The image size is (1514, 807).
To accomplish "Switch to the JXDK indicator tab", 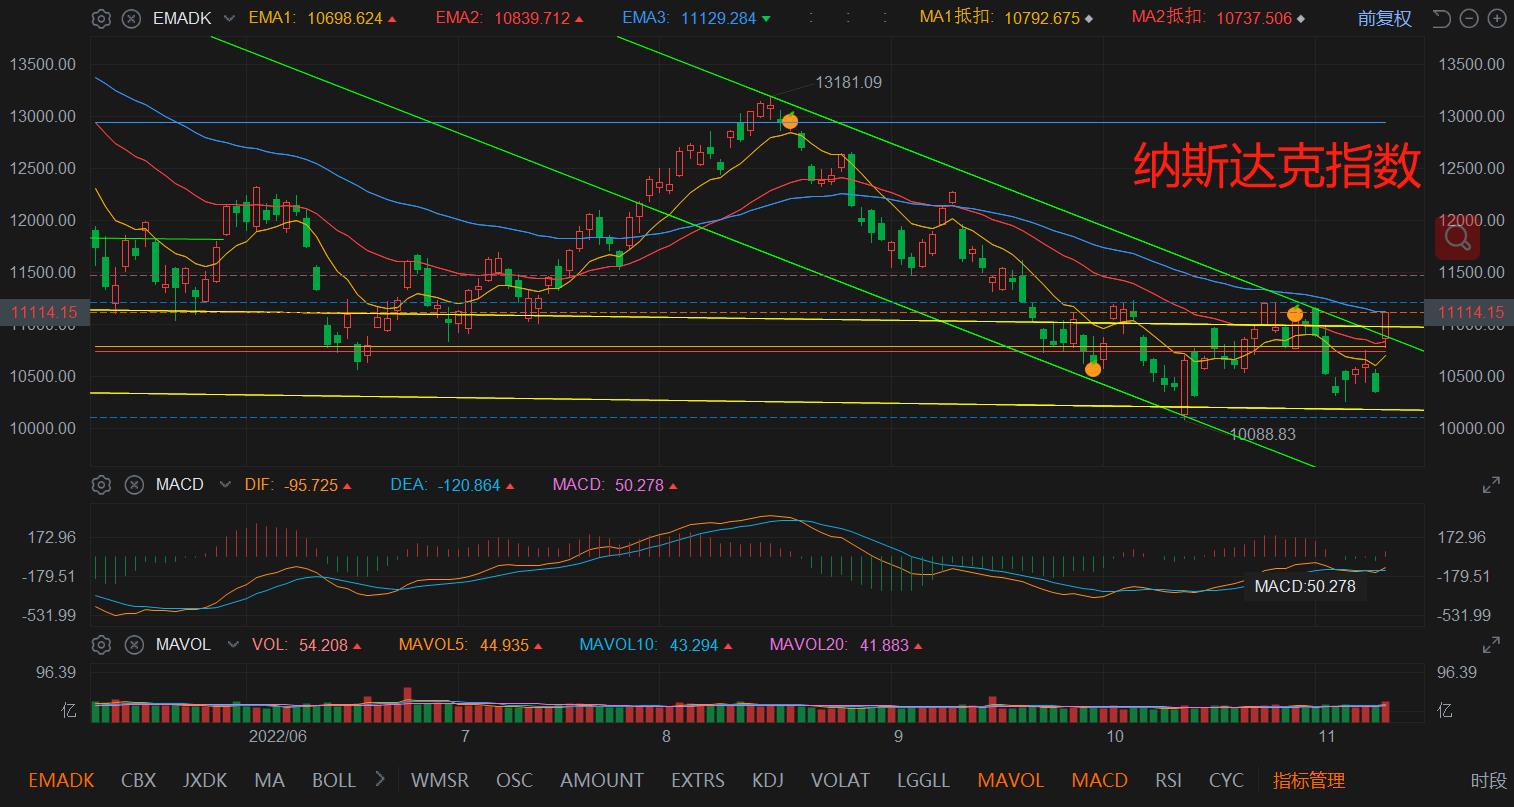I will pyautogui.click(x=205, y=780).
